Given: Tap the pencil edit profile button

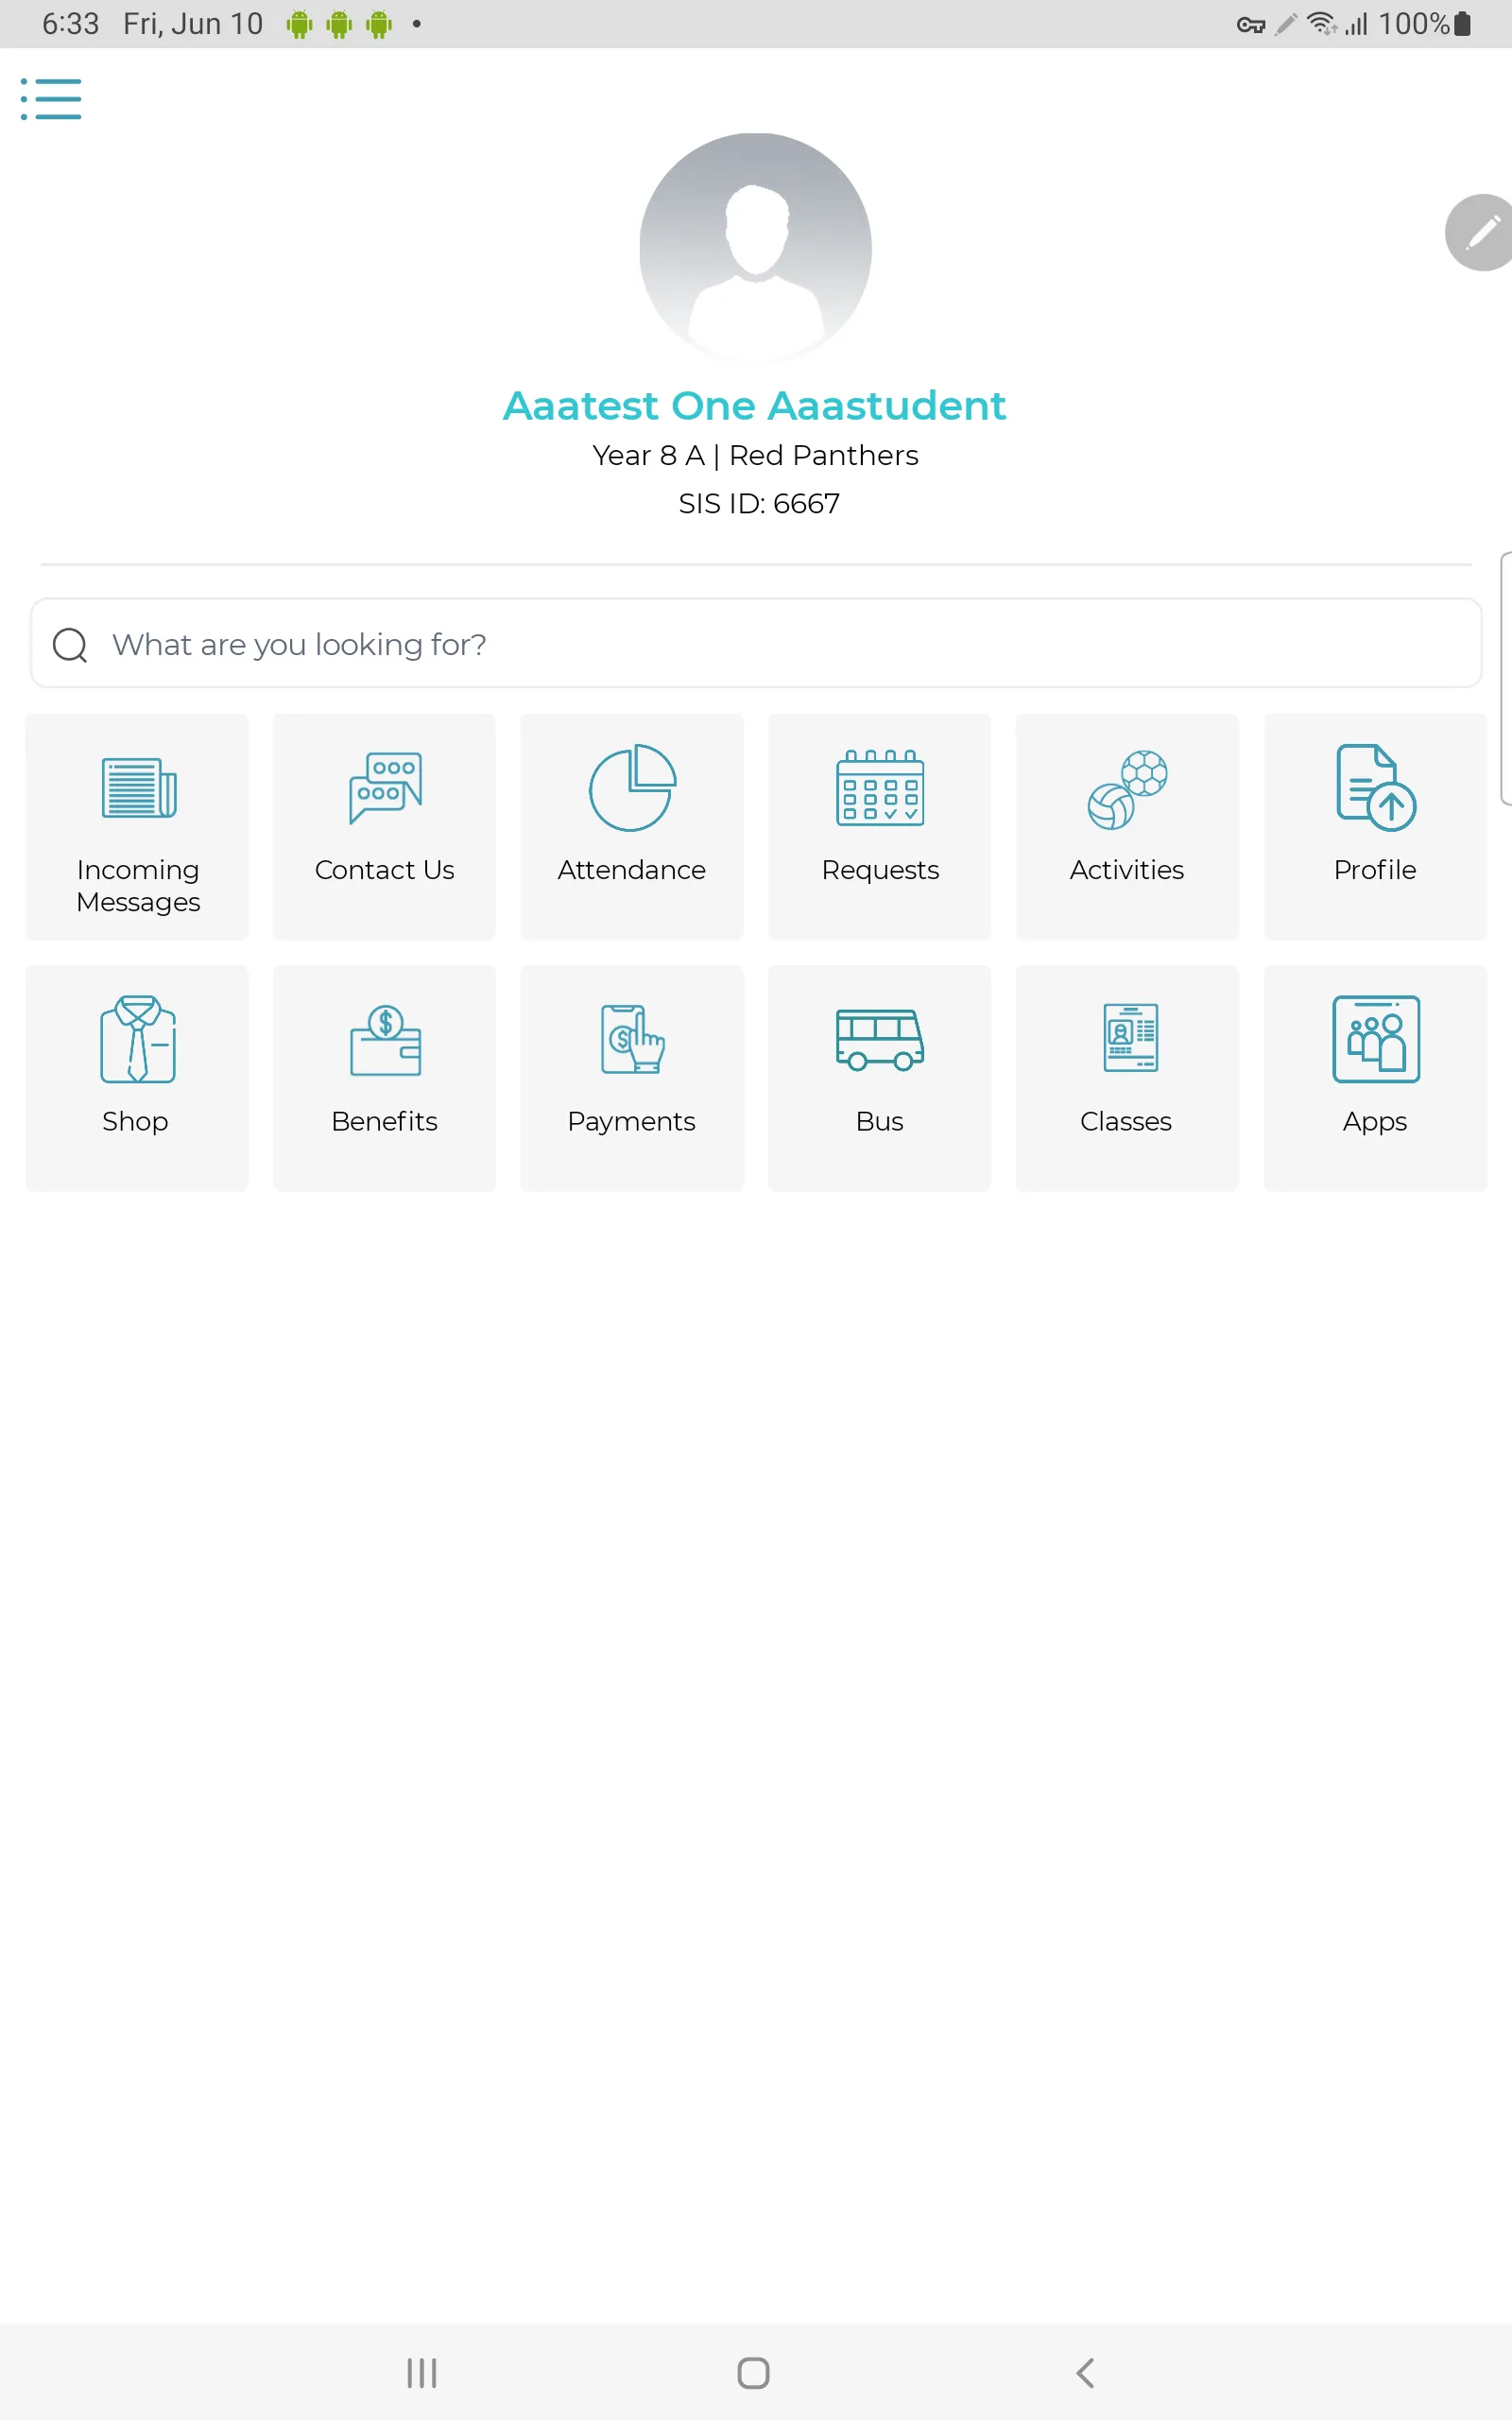Looking at the screenshot, I should point(1480,232).
